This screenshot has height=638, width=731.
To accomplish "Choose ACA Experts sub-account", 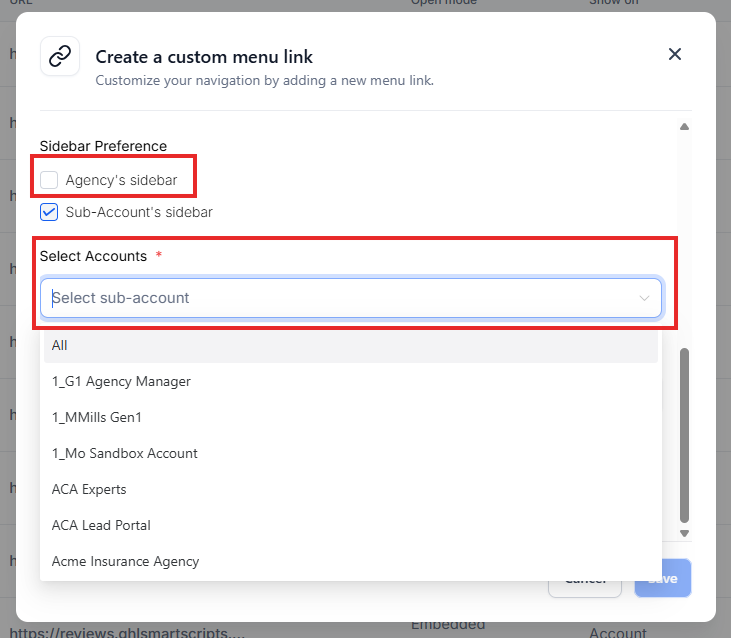I will pos(89,489).
